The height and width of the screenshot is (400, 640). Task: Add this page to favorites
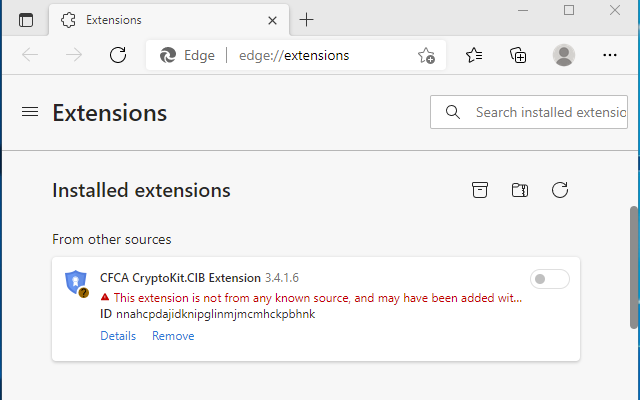(426, 55)
